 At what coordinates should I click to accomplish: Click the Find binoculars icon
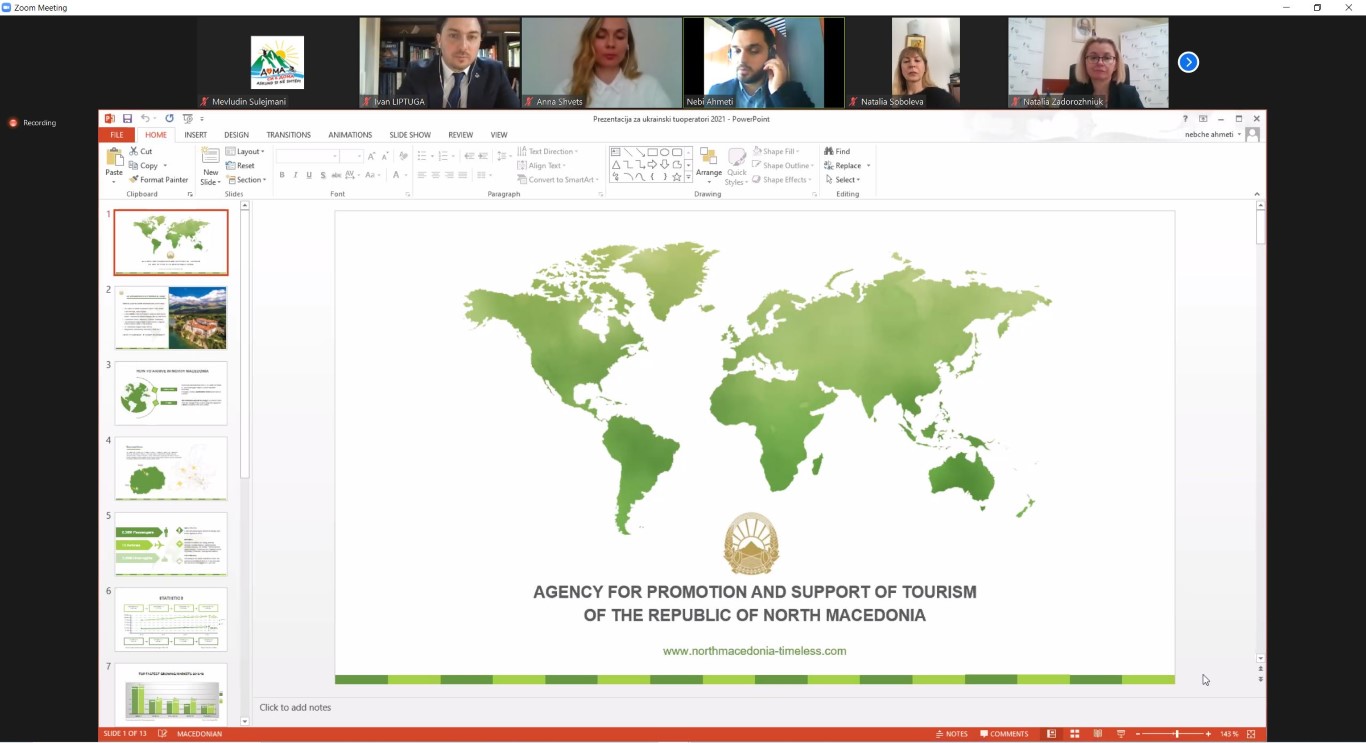829,152
